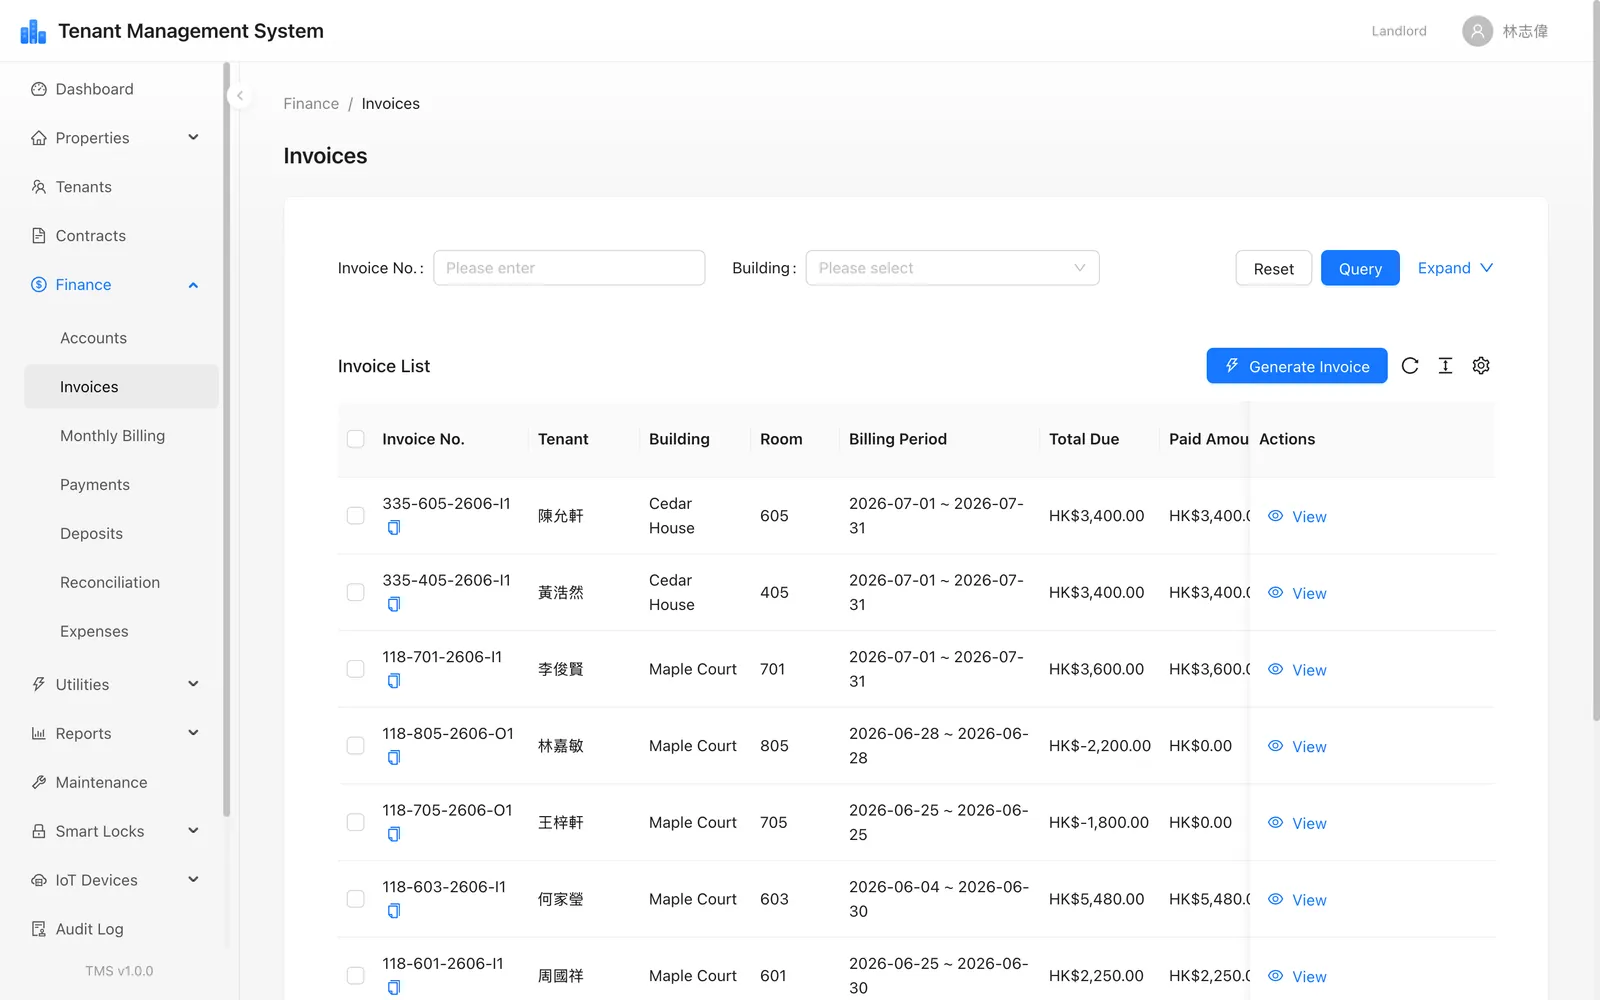Click the page vertical scrollbar
This screenshot has height=1000, width=1600.
click(1596, 360)
